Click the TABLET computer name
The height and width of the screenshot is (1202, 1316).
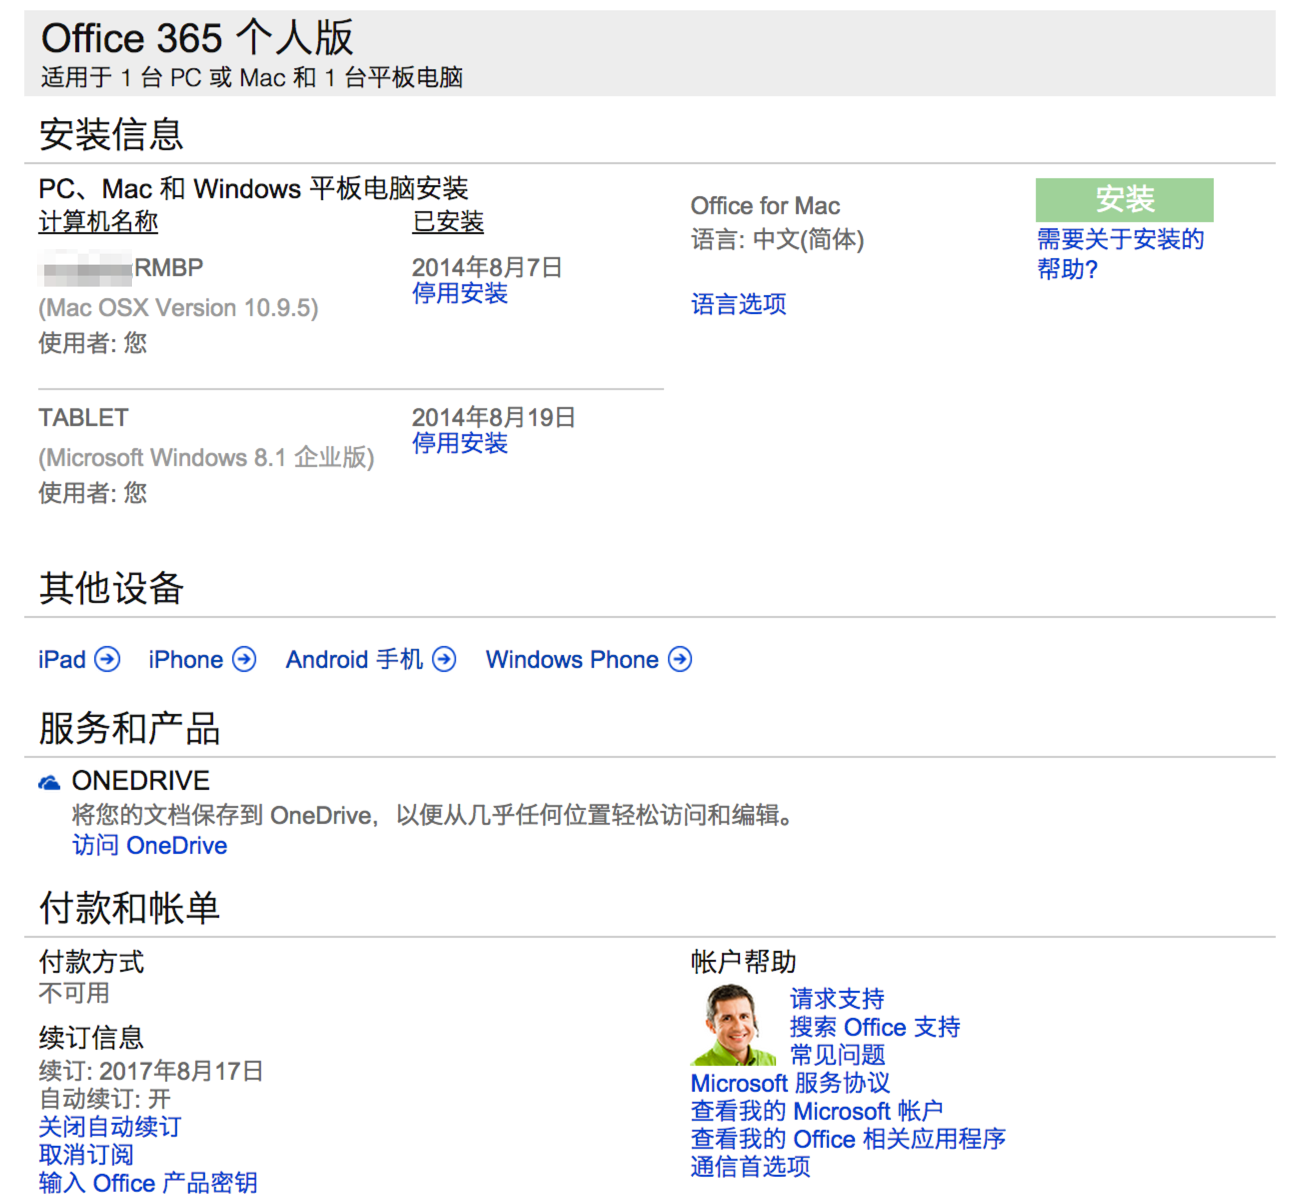84,418
